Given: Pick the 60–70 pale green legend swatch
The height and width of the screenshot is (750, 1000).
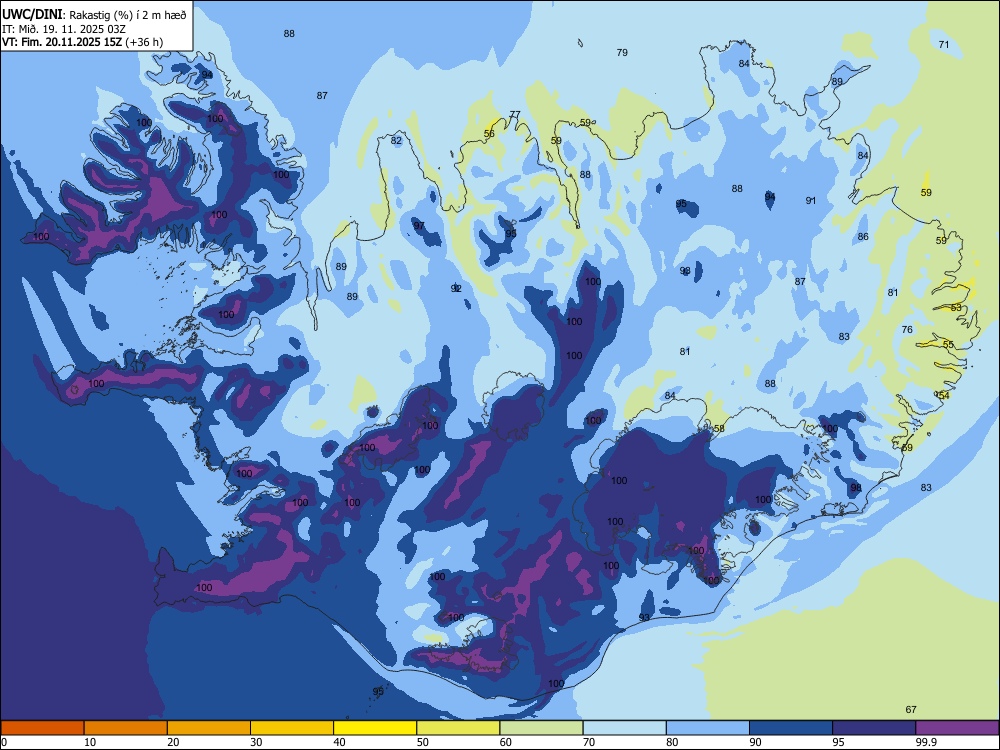Looking at the screenshot, I should coord(541,728).
